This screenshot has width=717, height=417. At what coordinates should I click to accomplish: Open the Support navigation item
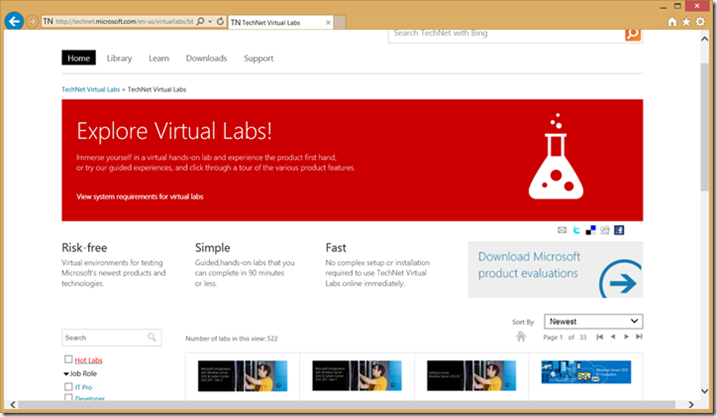[258, 58]
